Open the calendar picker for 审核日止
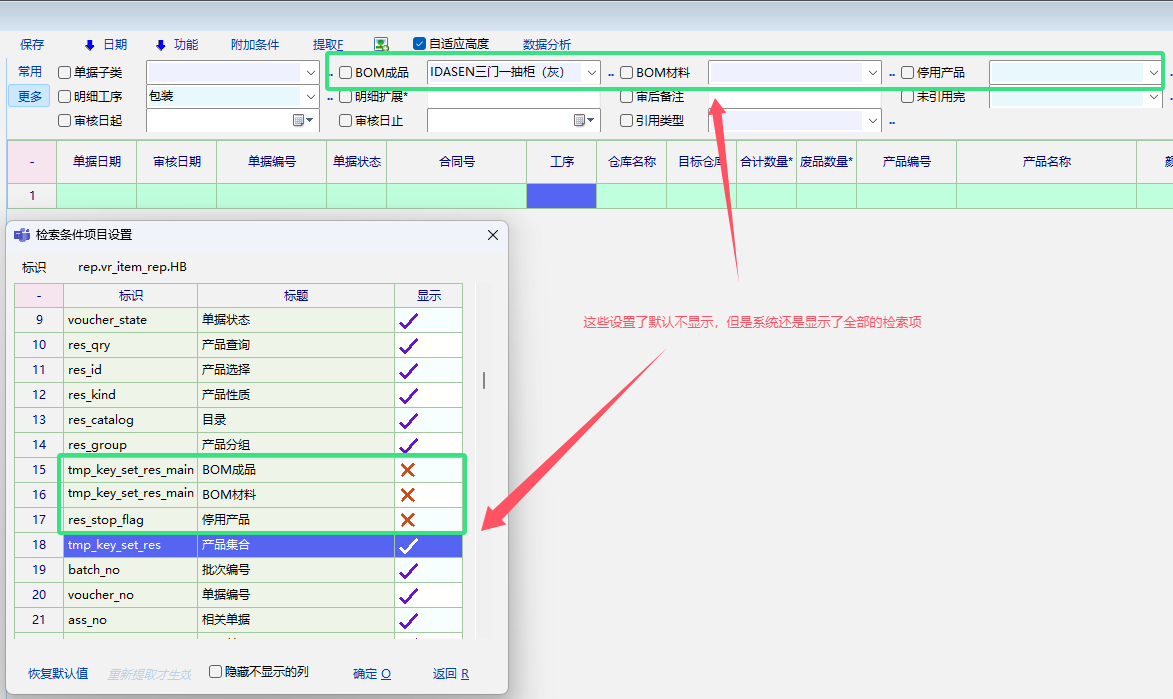 point(584,121)
